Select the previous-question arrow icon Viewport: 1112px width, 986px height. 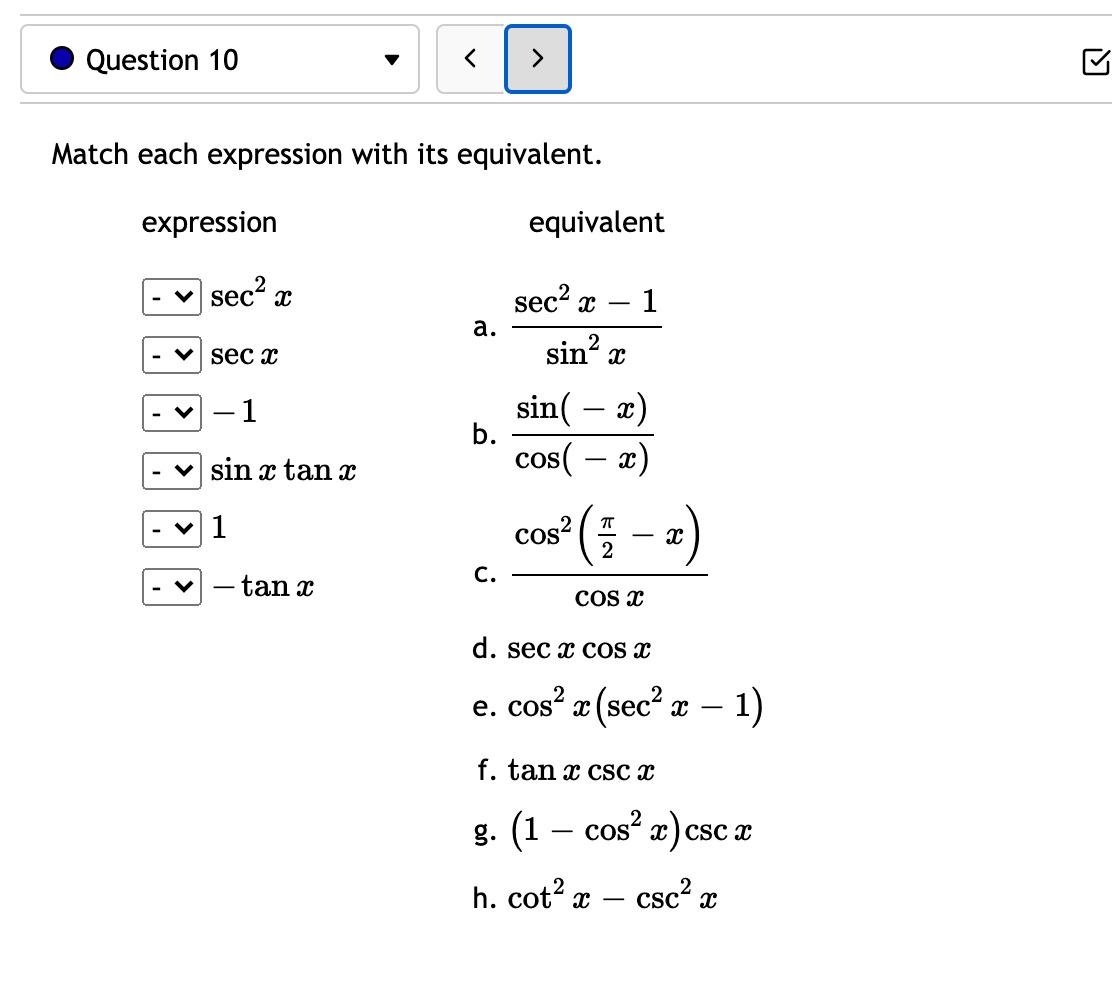coord(470,59)
